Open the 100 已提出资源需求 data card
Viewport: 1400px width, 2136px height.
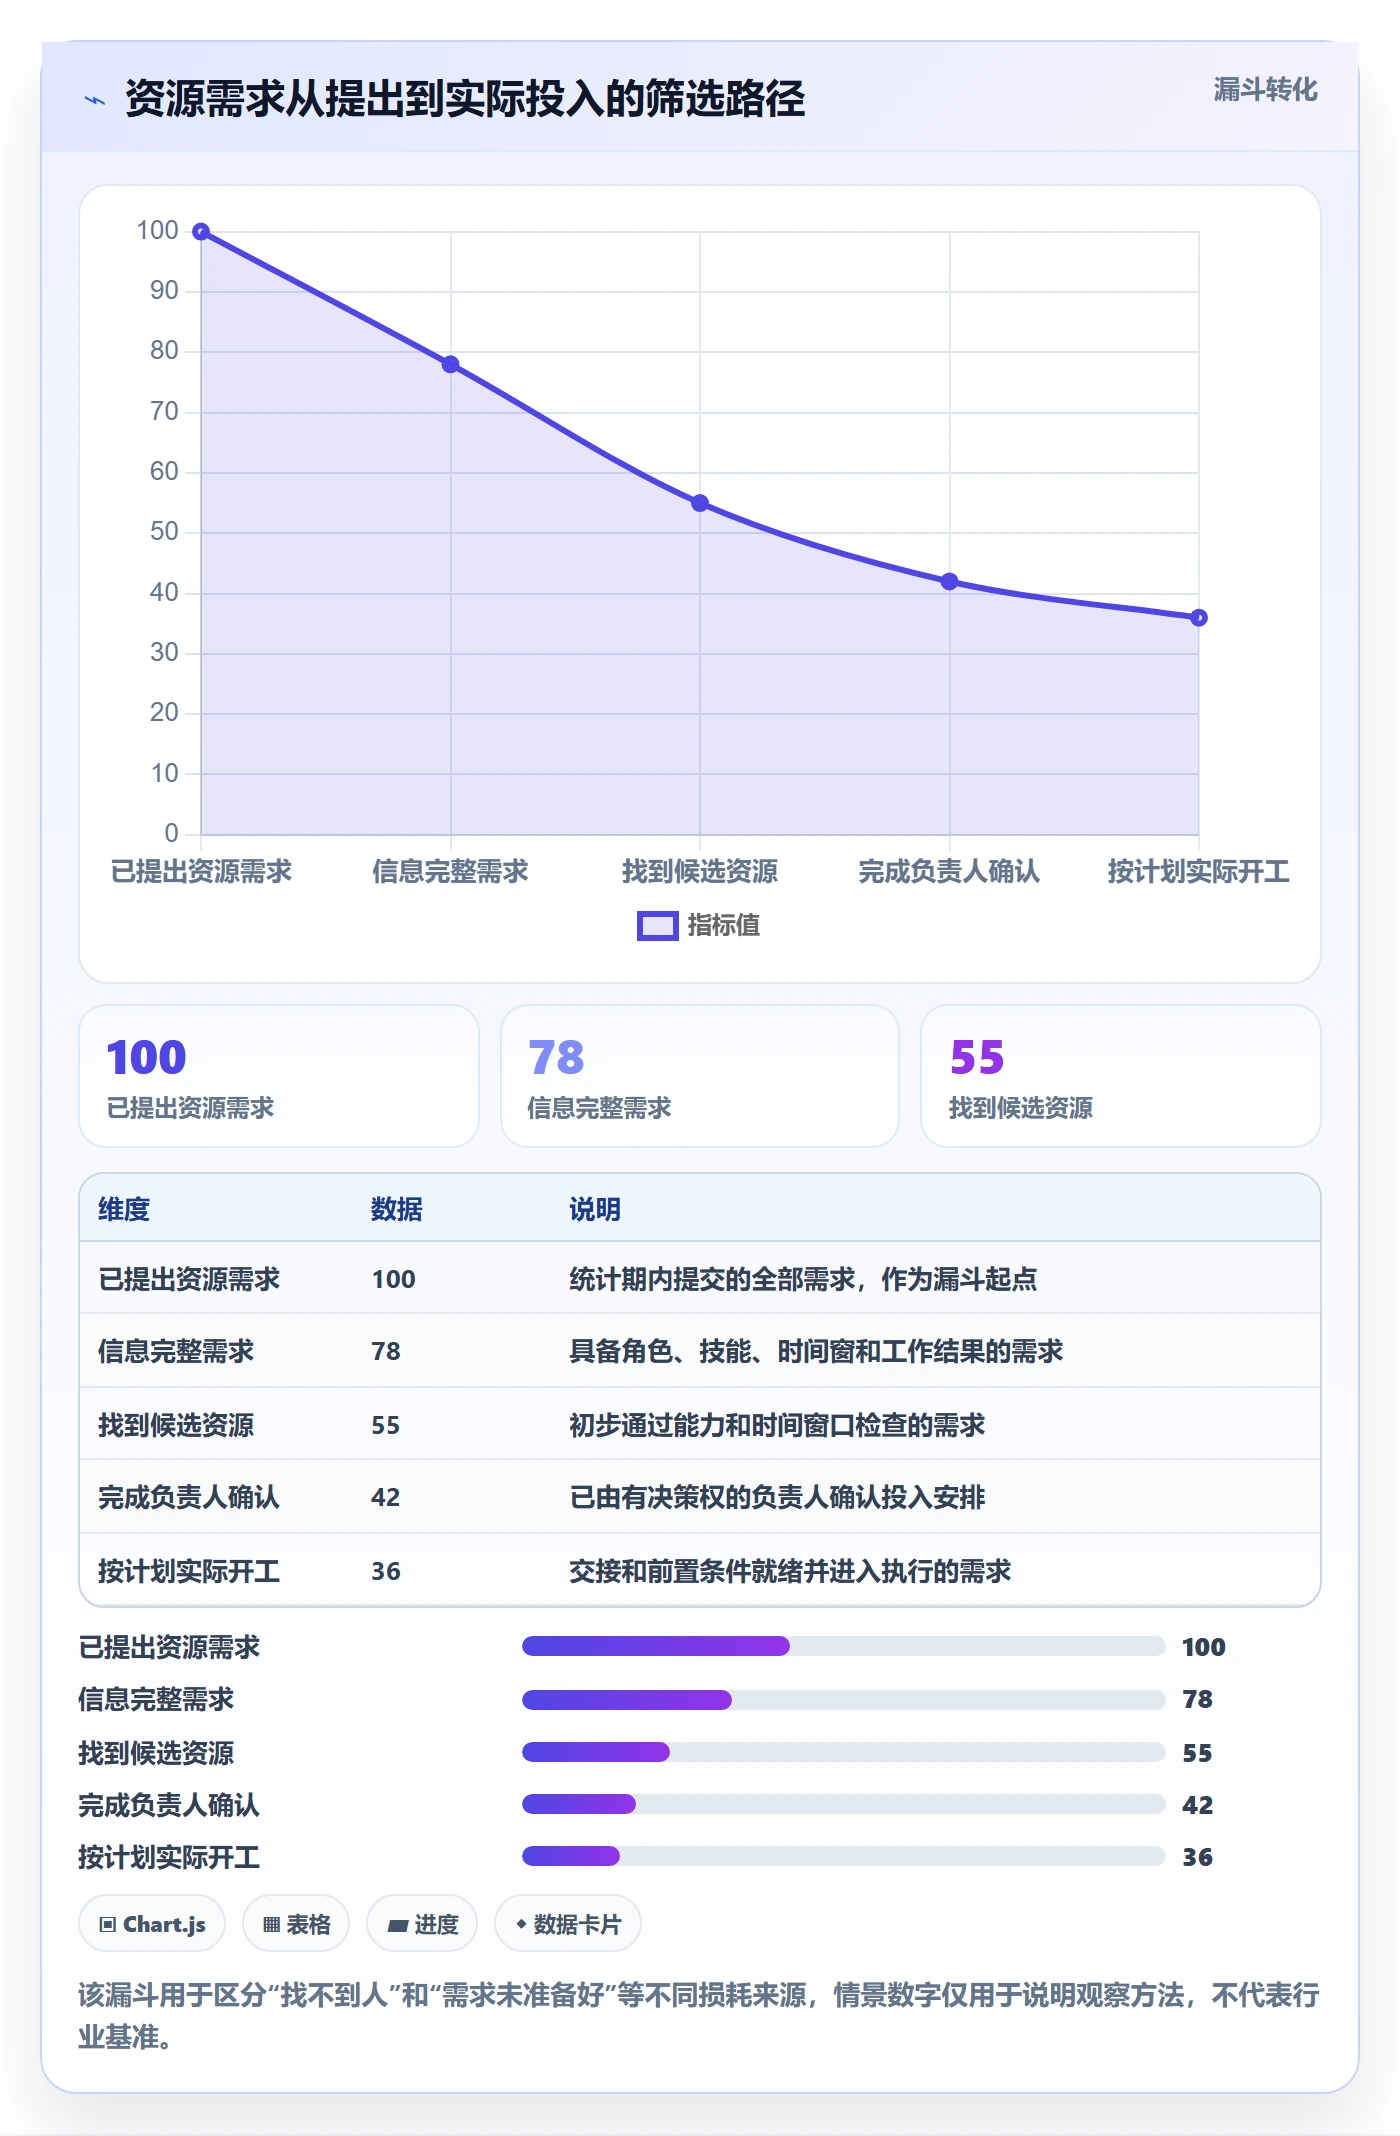click(x=279, y=1076)
